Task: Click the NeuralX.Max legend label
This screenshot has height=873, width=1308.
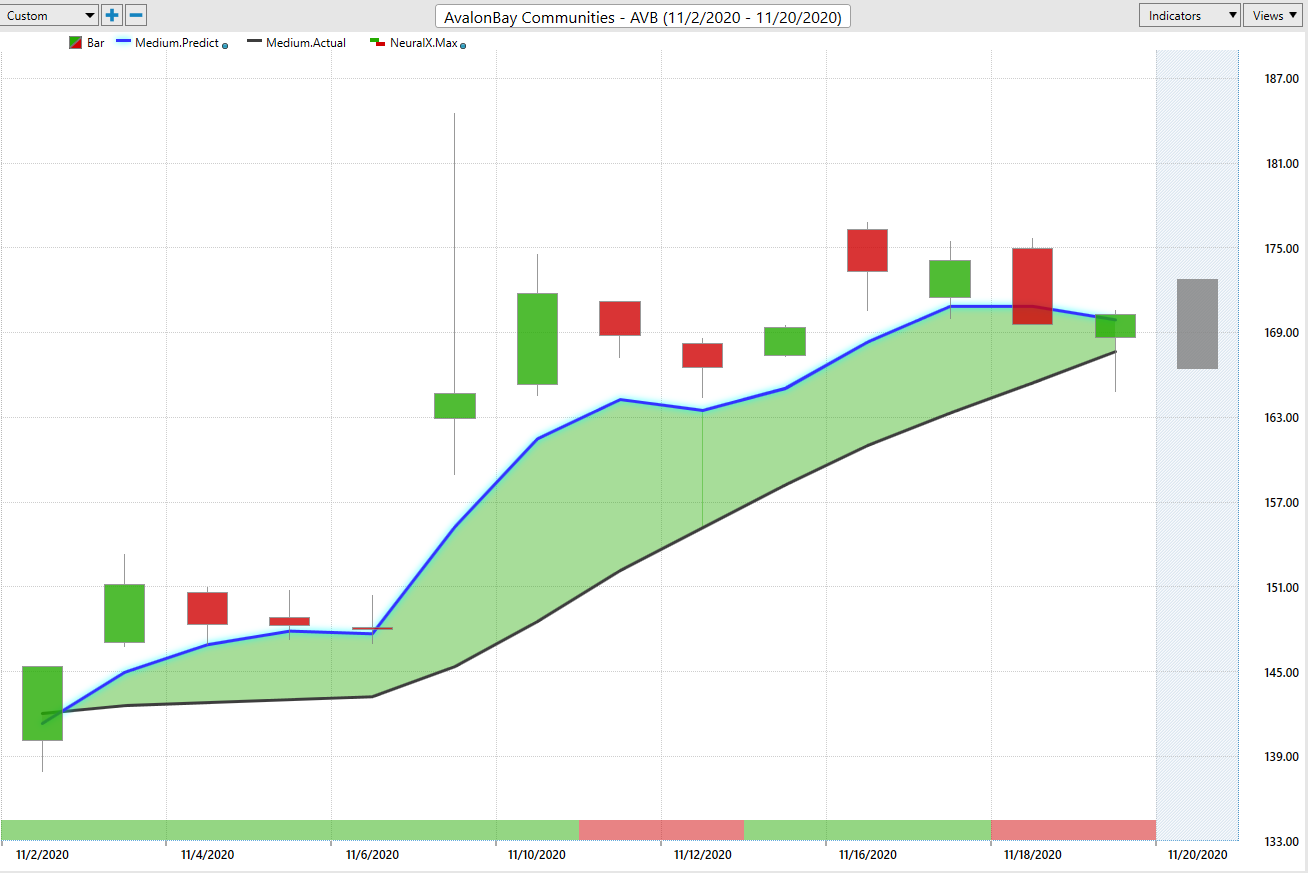Action: tap(422, 43)
